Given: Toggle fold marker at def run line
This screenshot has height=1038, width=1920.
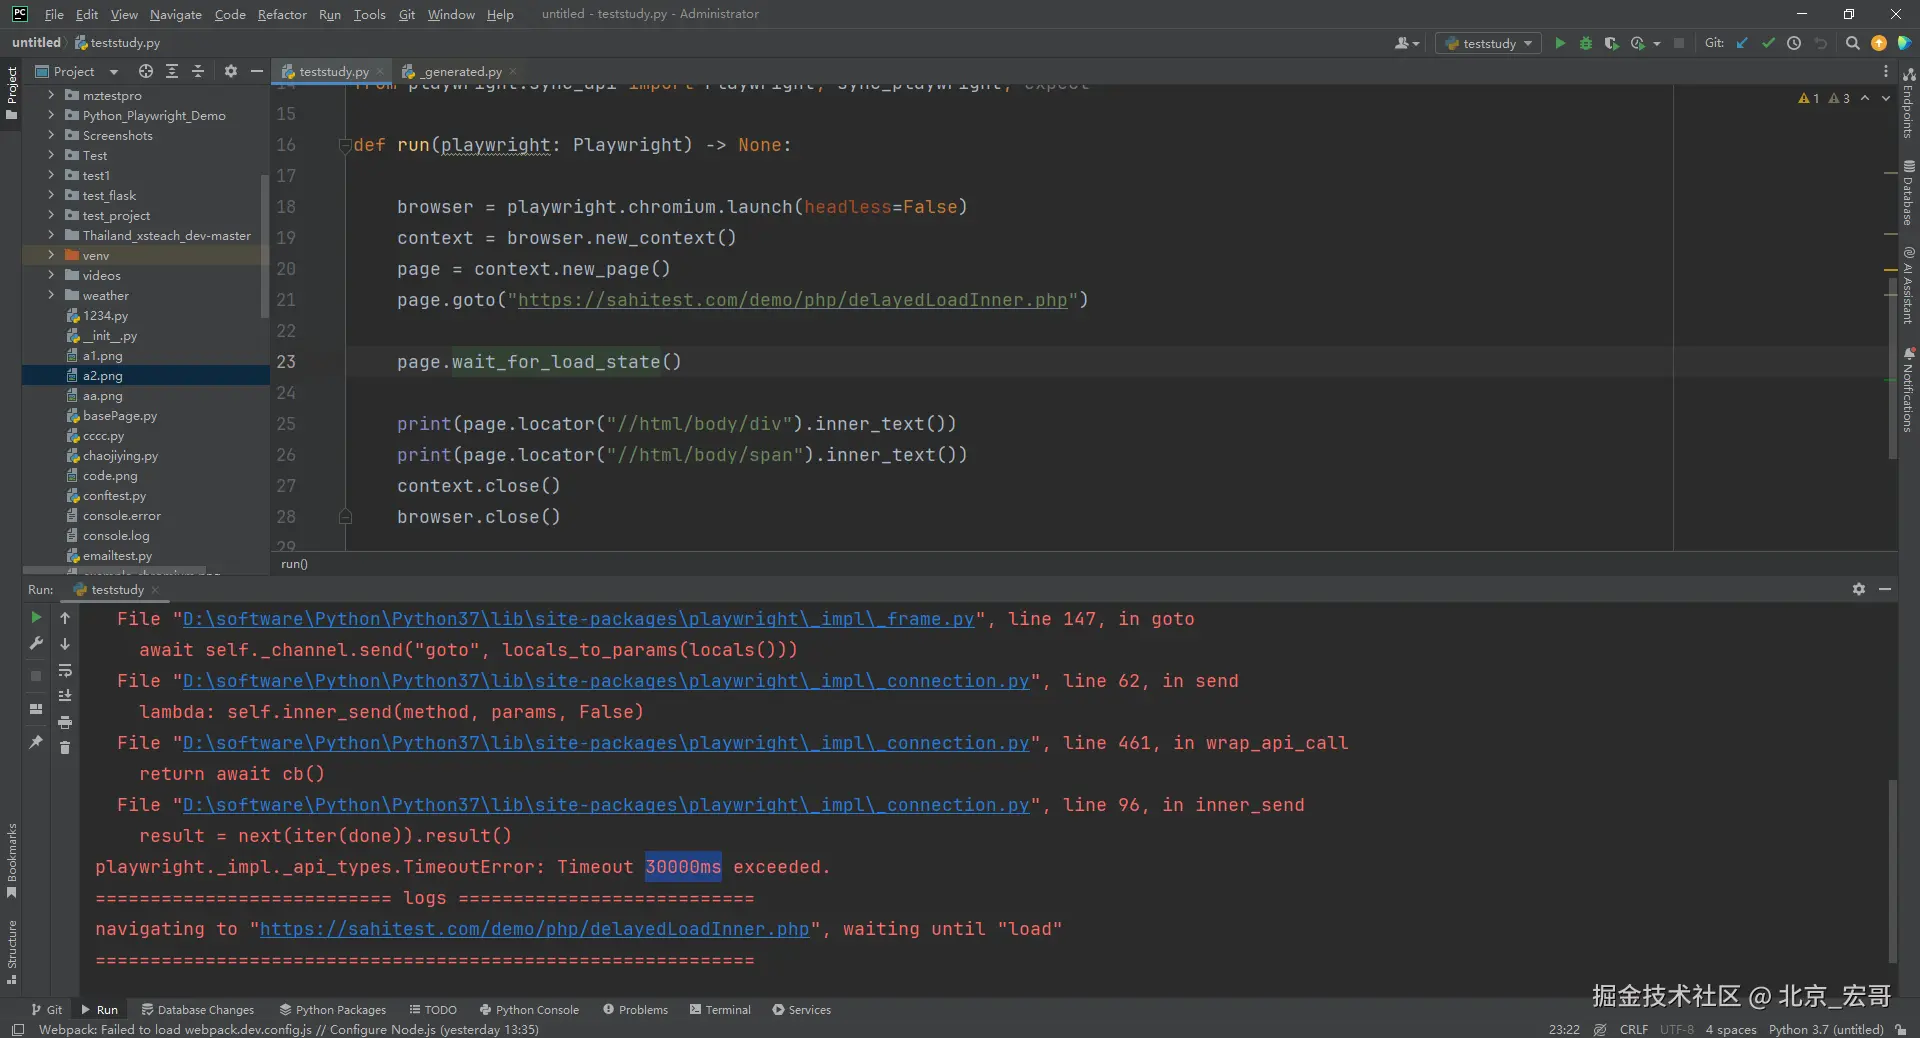Looking at the screenshot, I should (345, 145).
